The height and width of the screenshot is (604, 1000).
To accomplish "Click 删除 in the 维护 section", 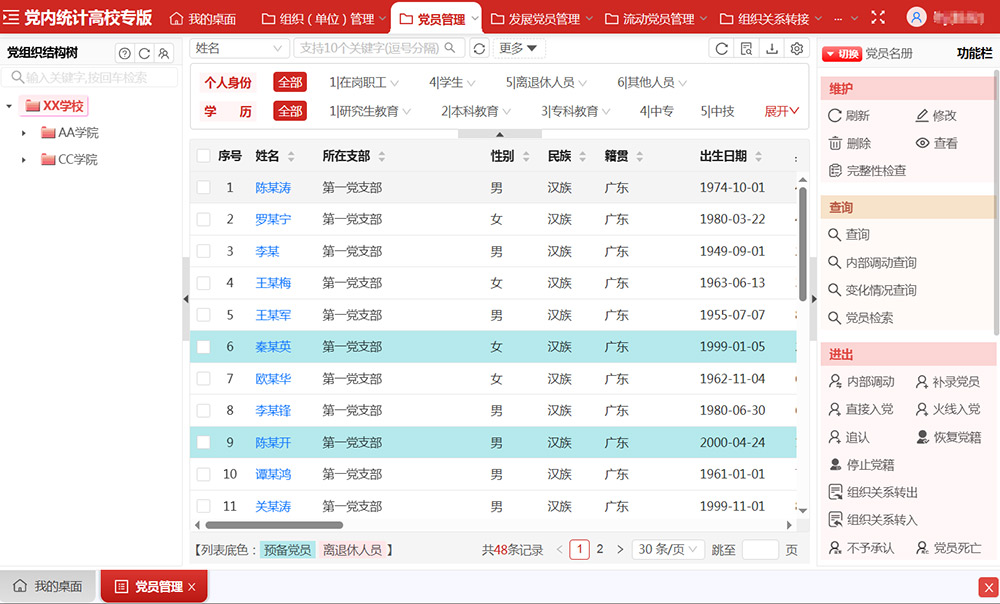I will [x=849, y=144].
